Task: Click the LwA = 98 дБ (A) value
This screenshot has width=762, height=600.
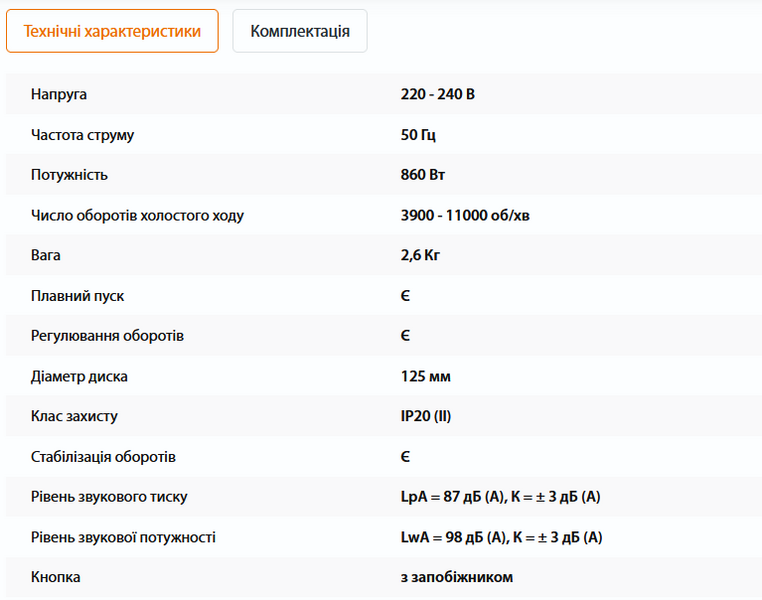Action: [502, 537]
